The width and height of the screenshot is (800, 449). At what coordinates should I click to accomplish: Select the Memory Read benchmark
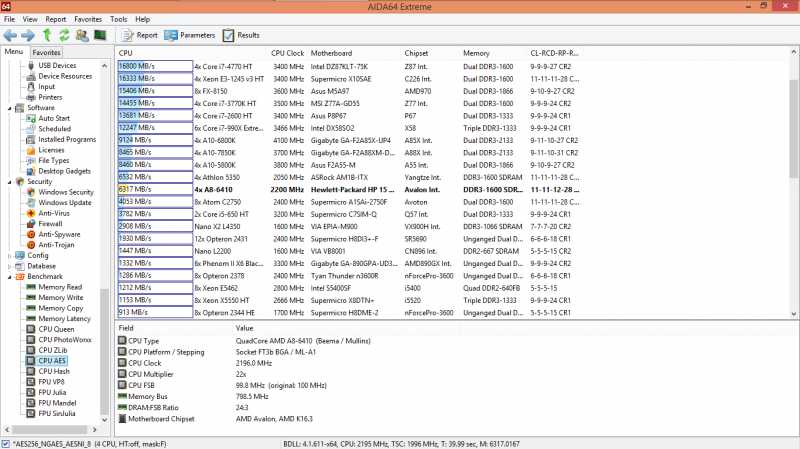[60, 287]
